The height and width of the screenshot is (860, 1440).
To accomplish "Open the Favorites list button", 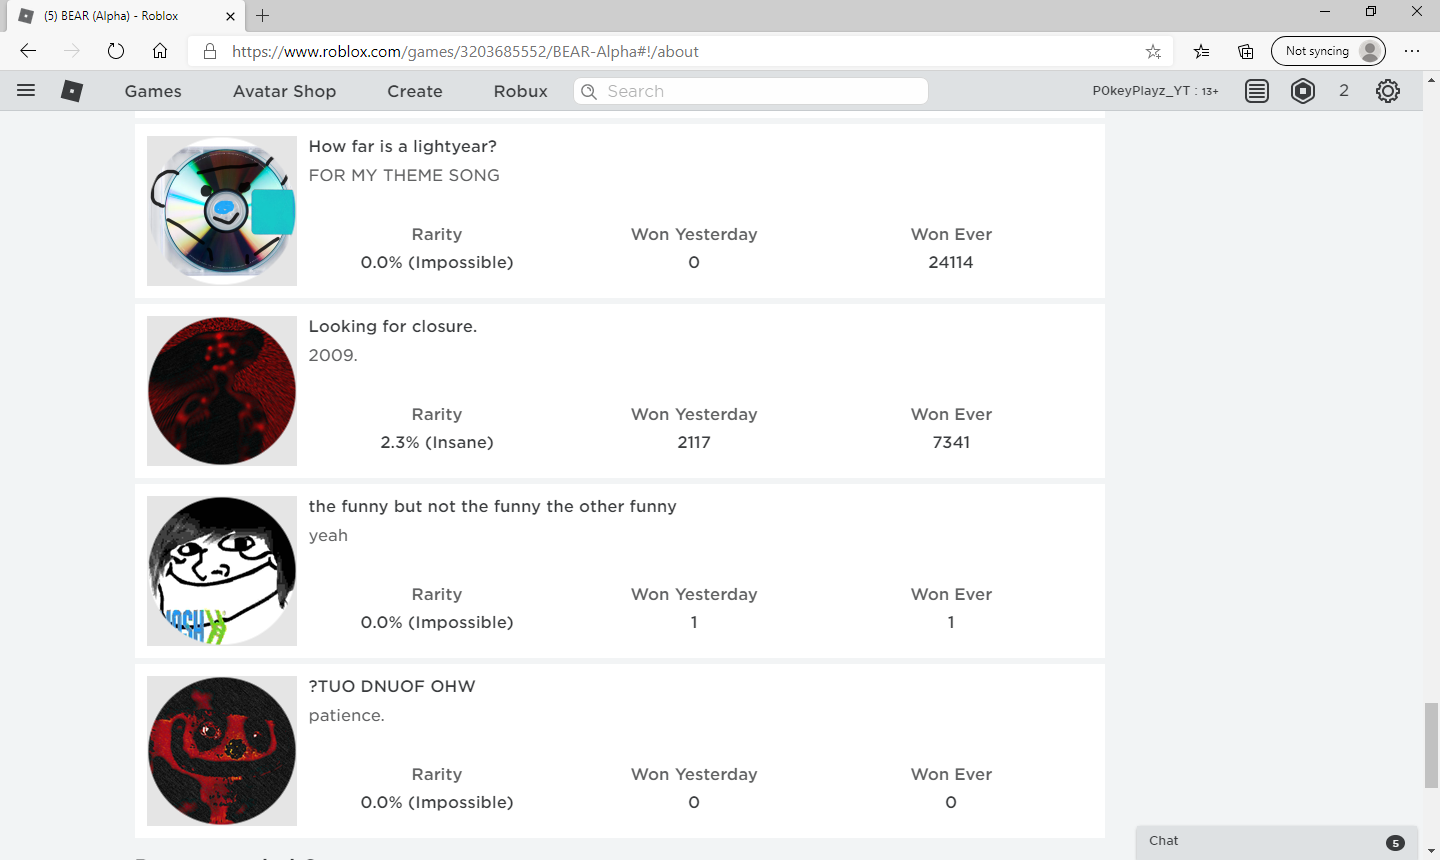I will click(1201, 52).
